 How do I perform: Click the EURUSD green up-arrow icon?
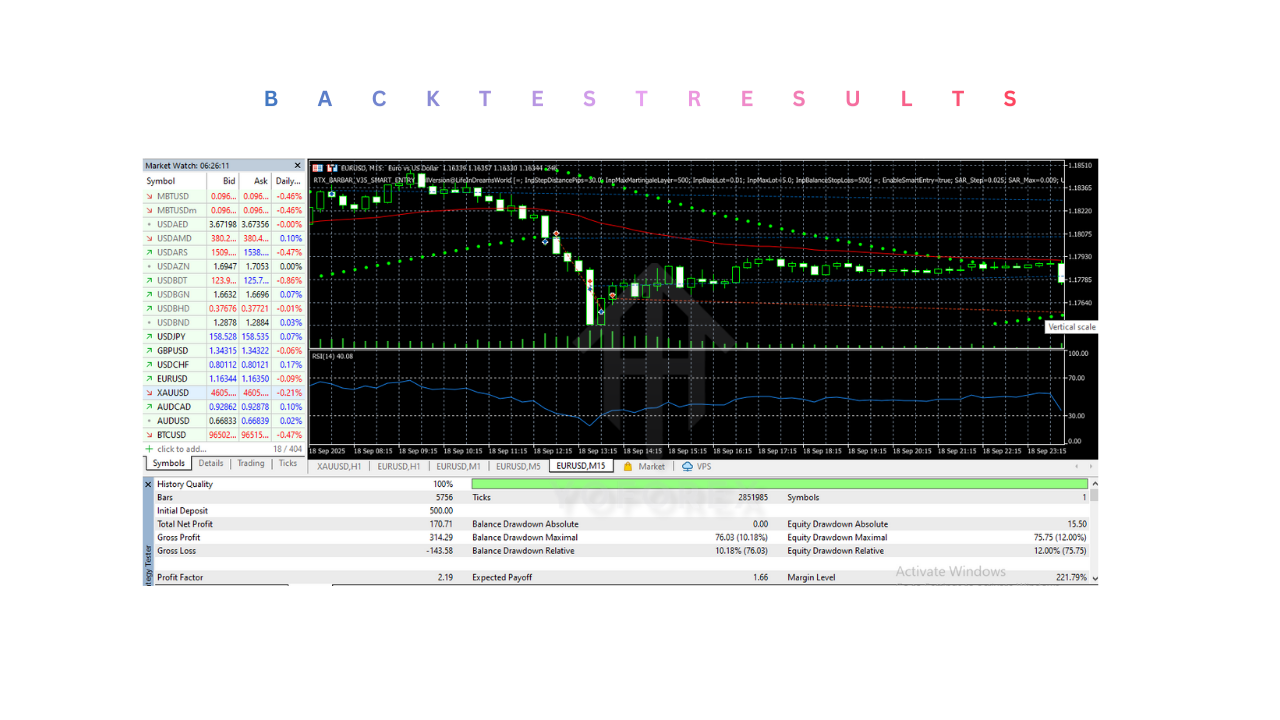click(150, 379)
